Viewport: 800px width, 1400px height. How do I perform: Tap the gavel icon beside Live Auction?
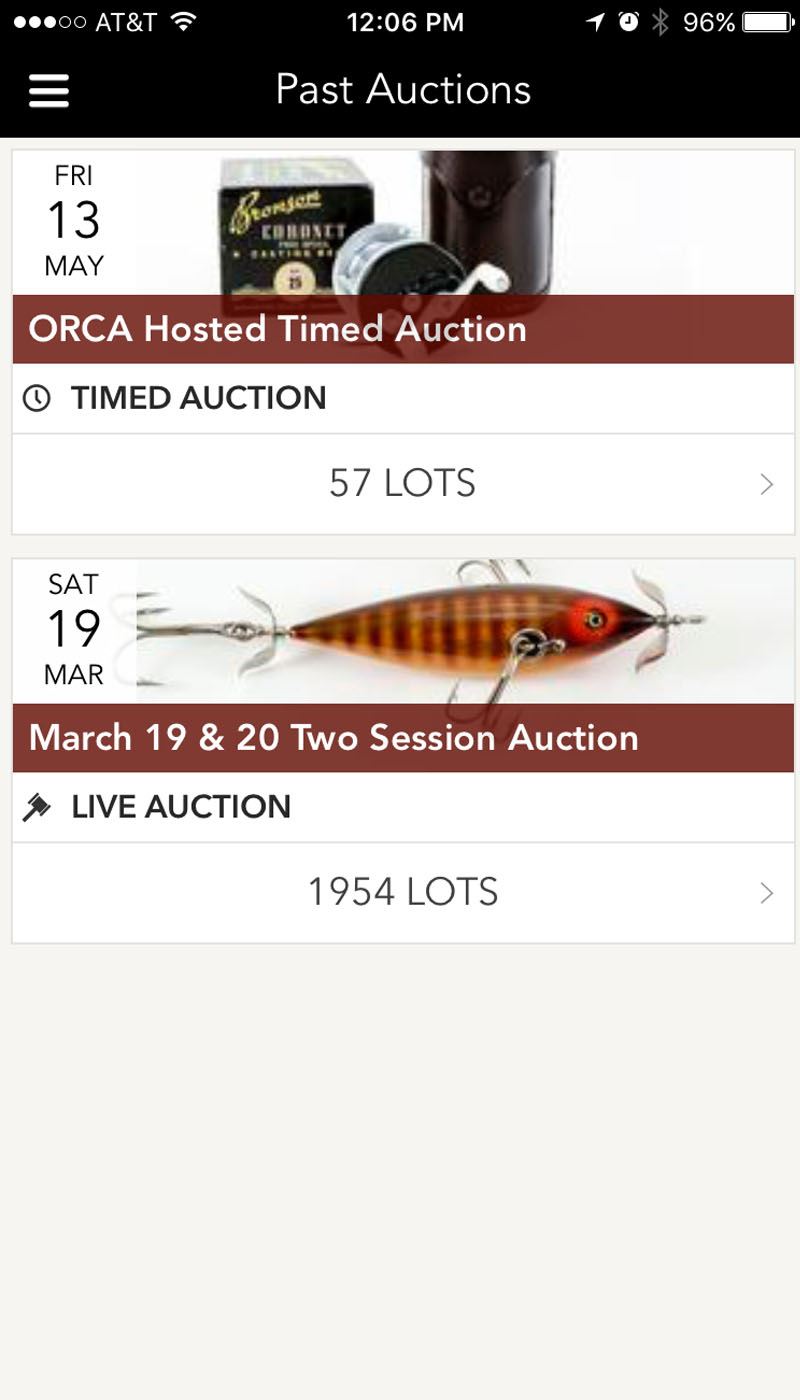point(37,807)
